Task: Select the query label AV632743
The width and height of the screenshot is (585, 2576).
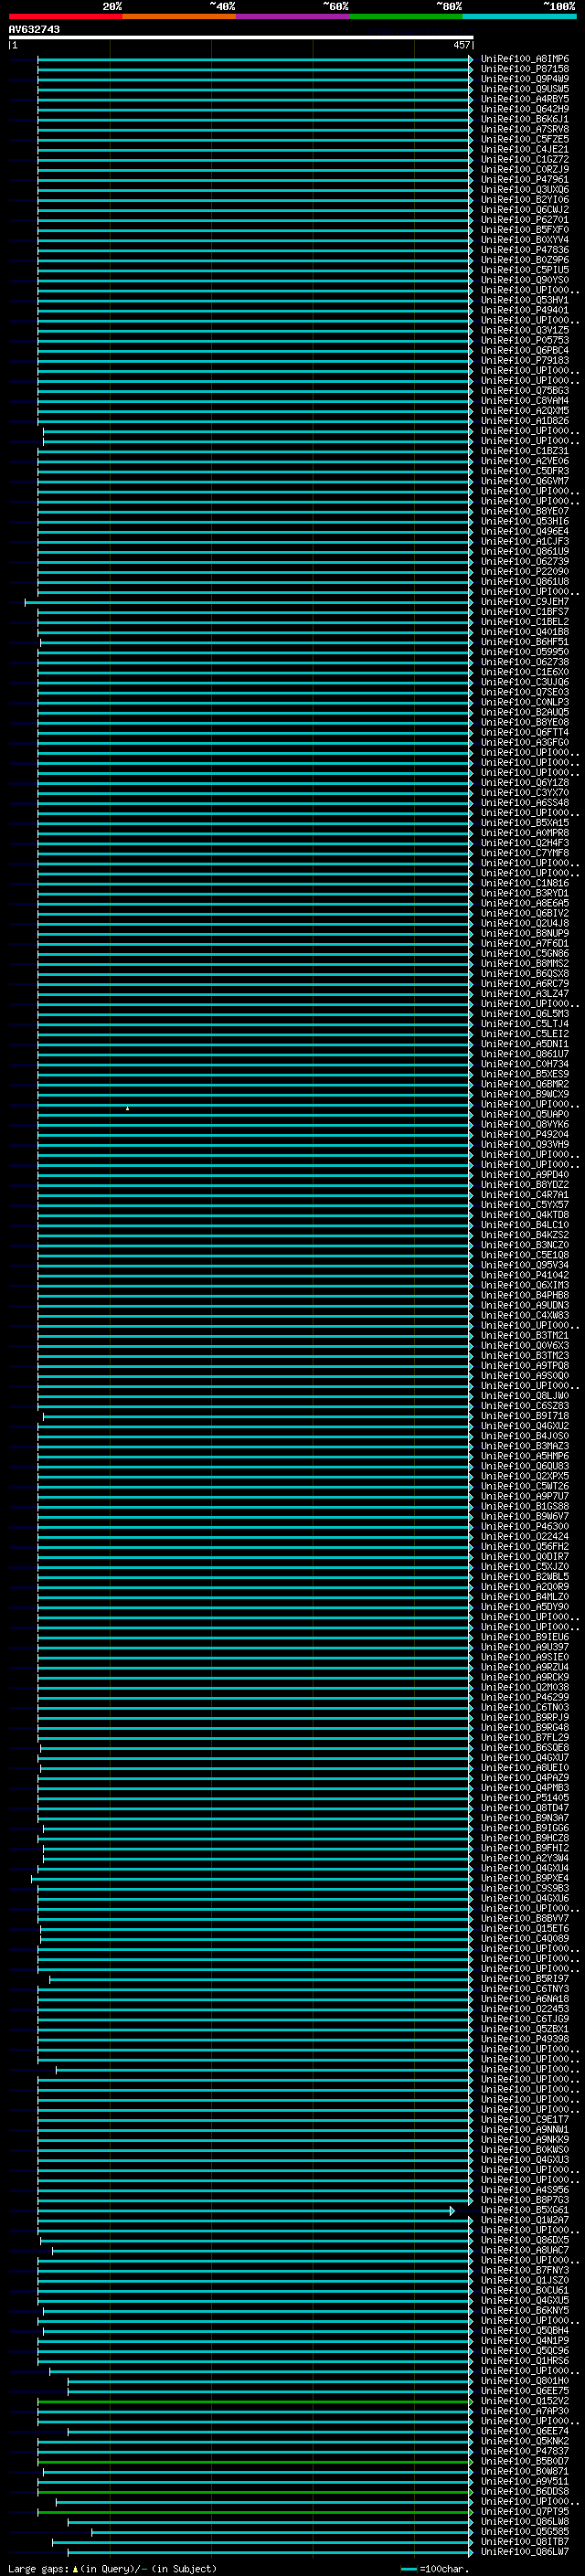Action: click(34, 30)
